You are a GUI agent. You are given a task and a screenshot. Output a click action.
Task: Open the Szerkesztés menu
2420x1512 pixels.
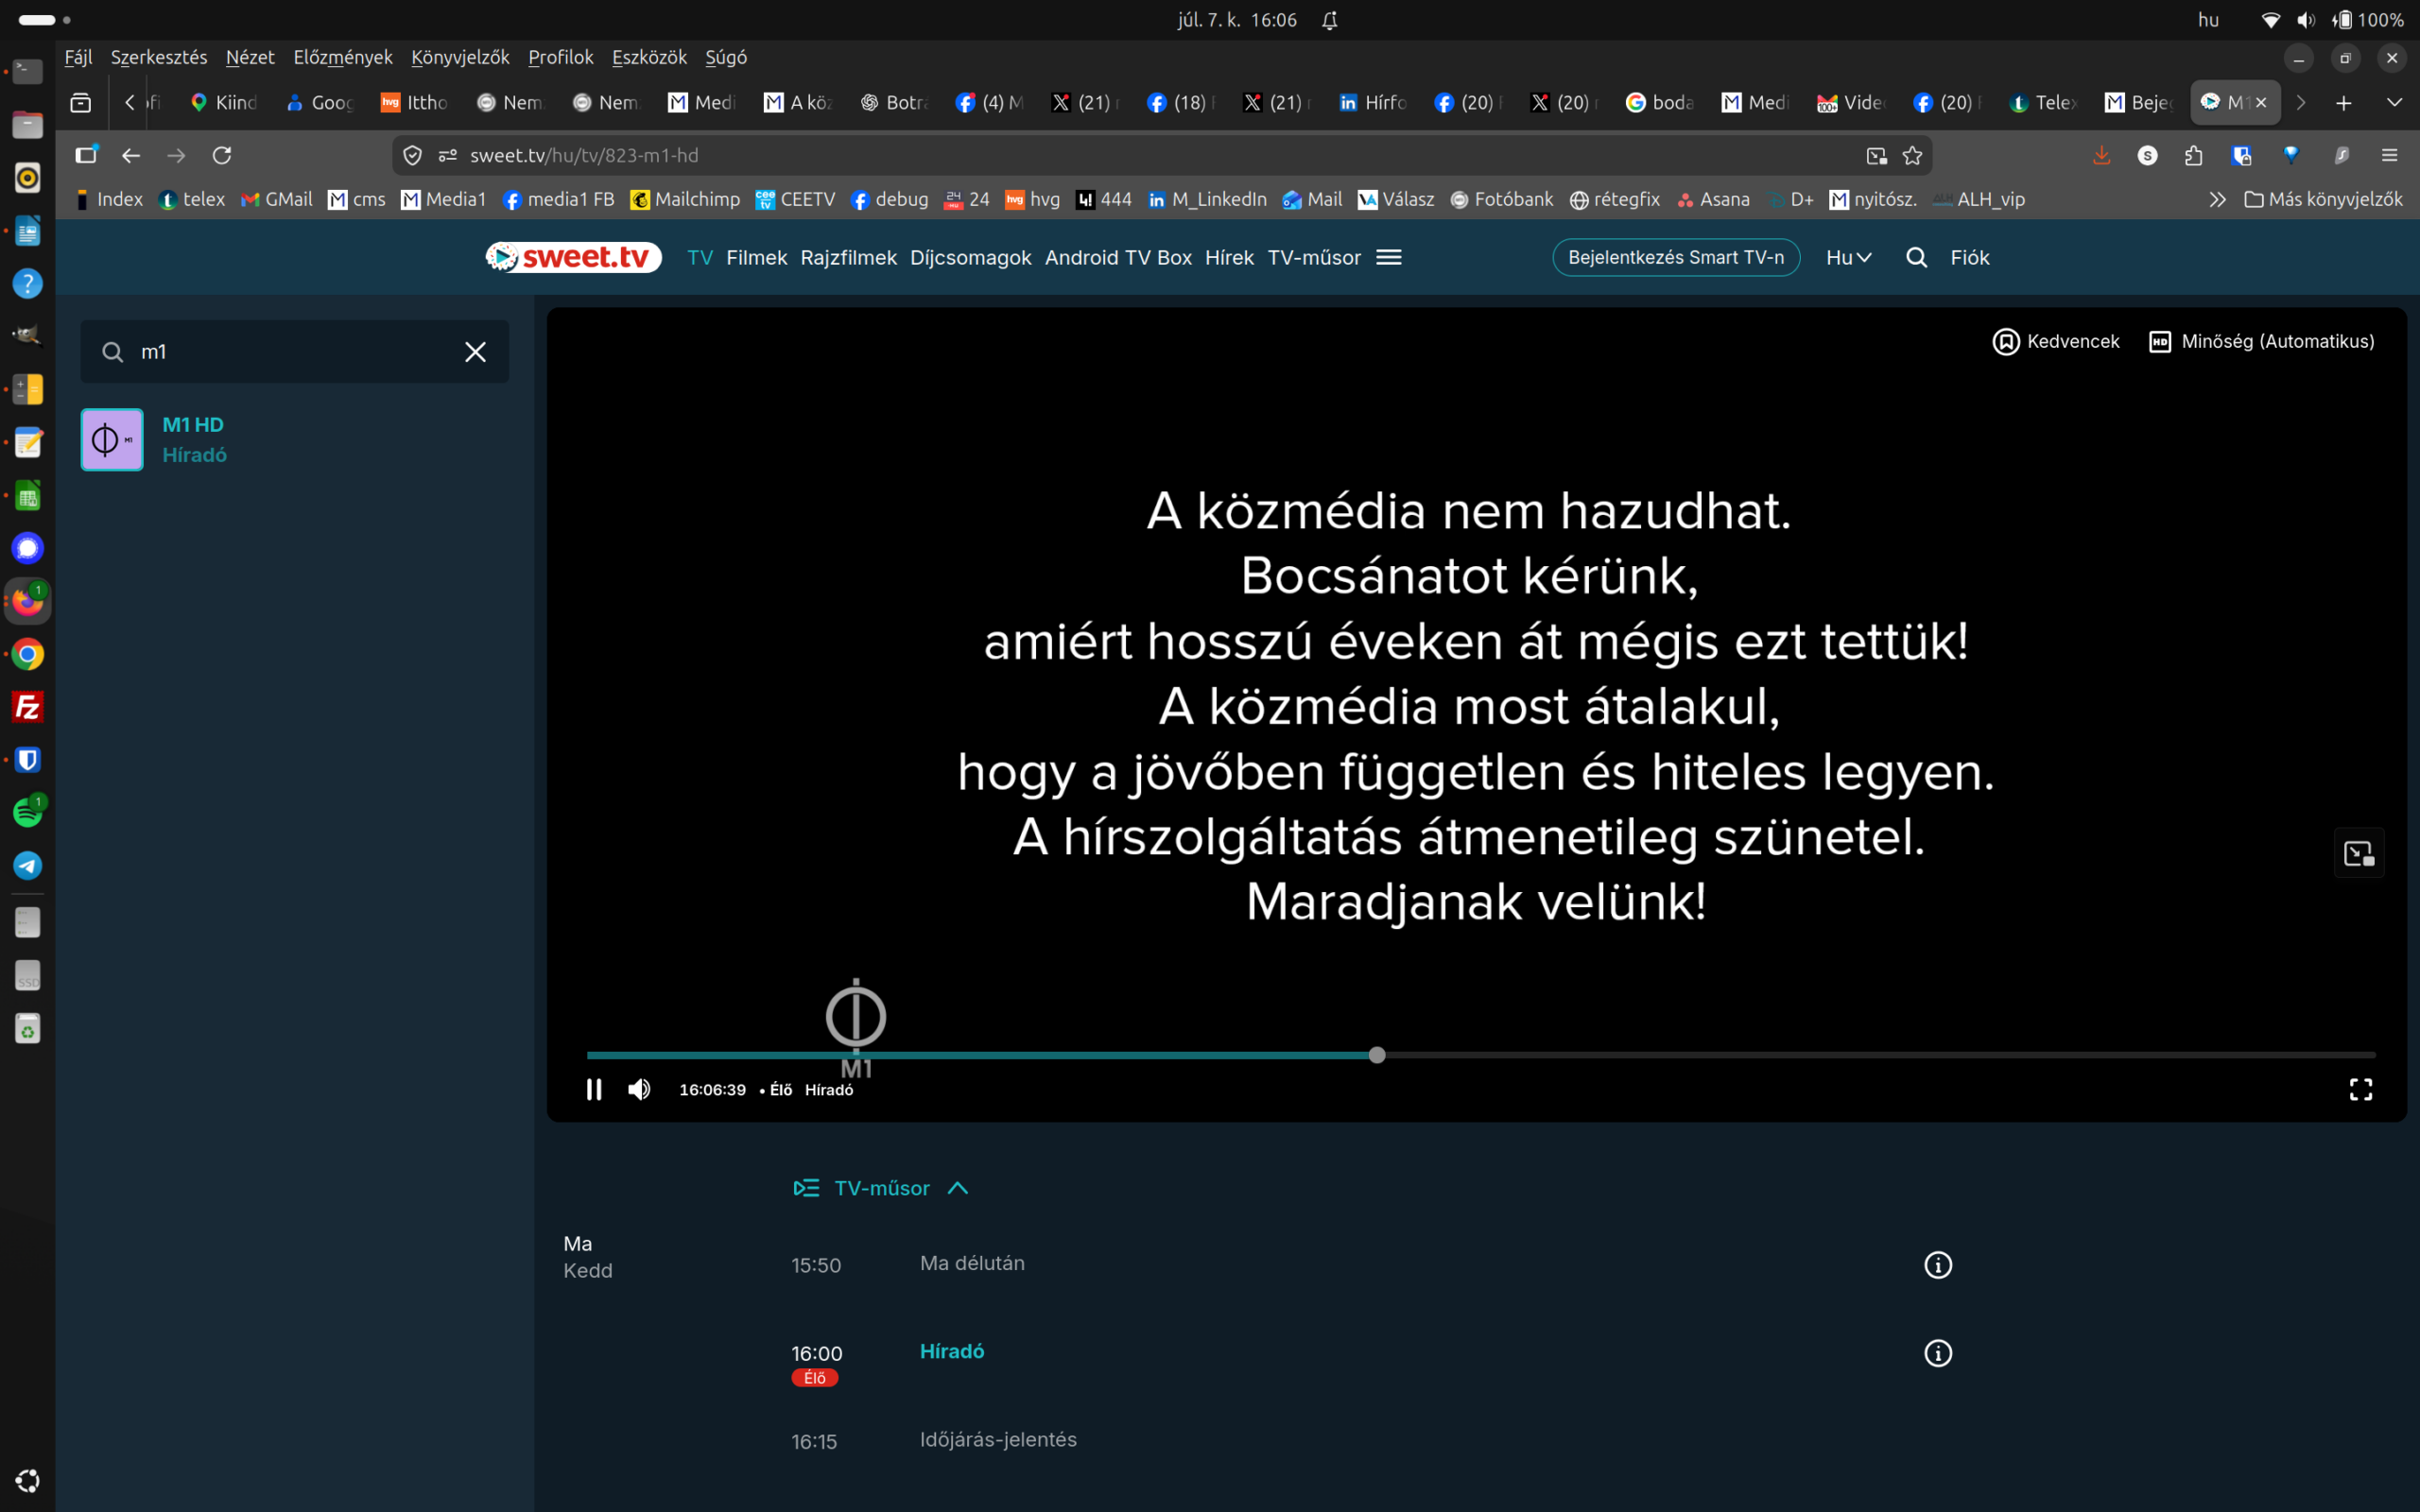click(x=159, y=57)
